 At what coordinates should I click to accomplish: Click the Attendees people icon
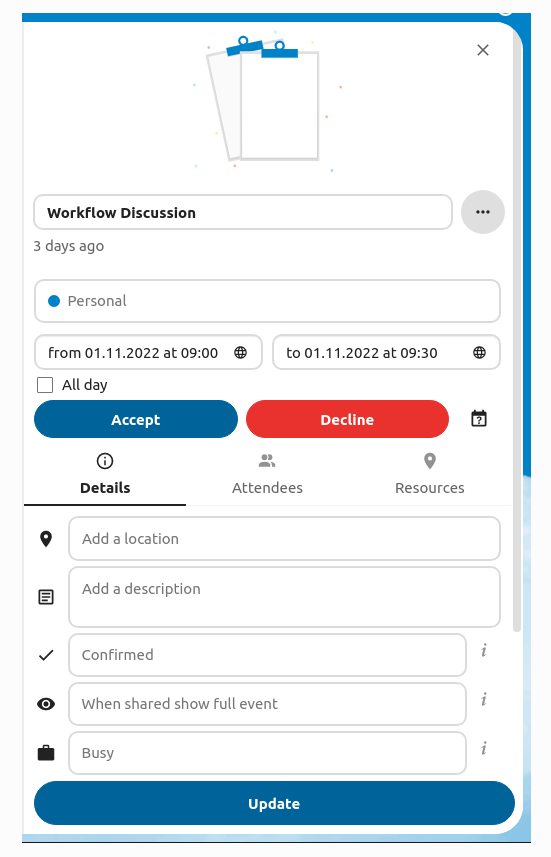[267, 461]
